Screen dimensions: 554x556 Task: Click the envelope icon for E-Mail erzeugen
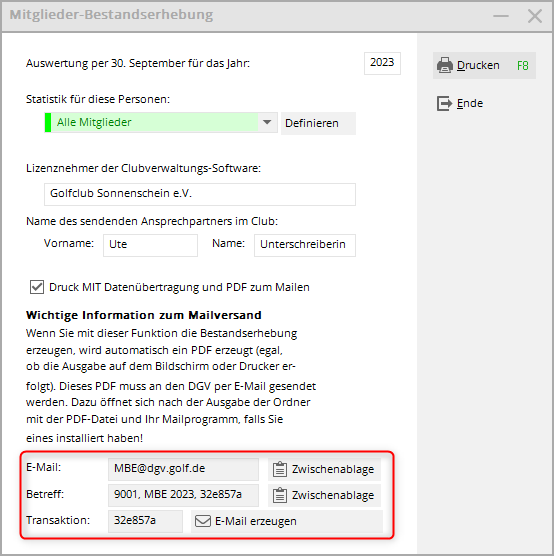[203, 521]
